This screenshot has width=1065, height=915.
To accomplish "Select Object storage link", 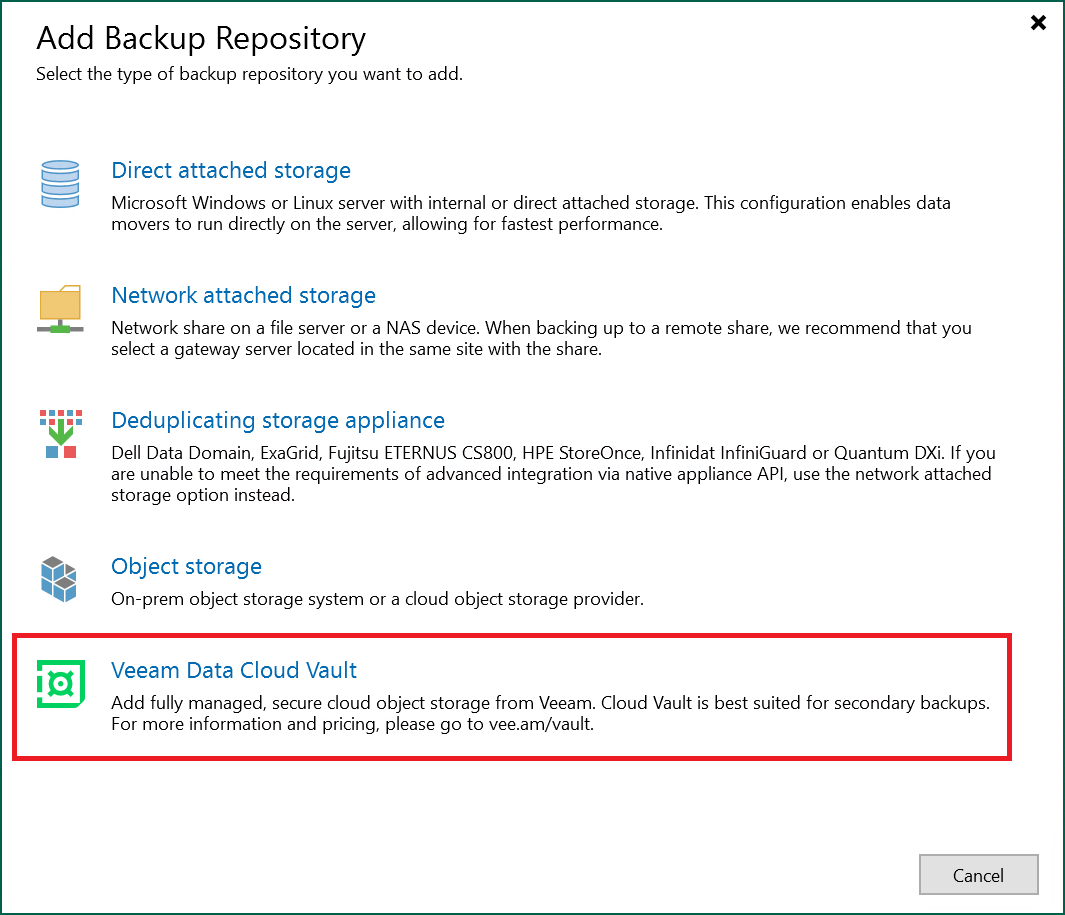I will click(x=186, y=566).
